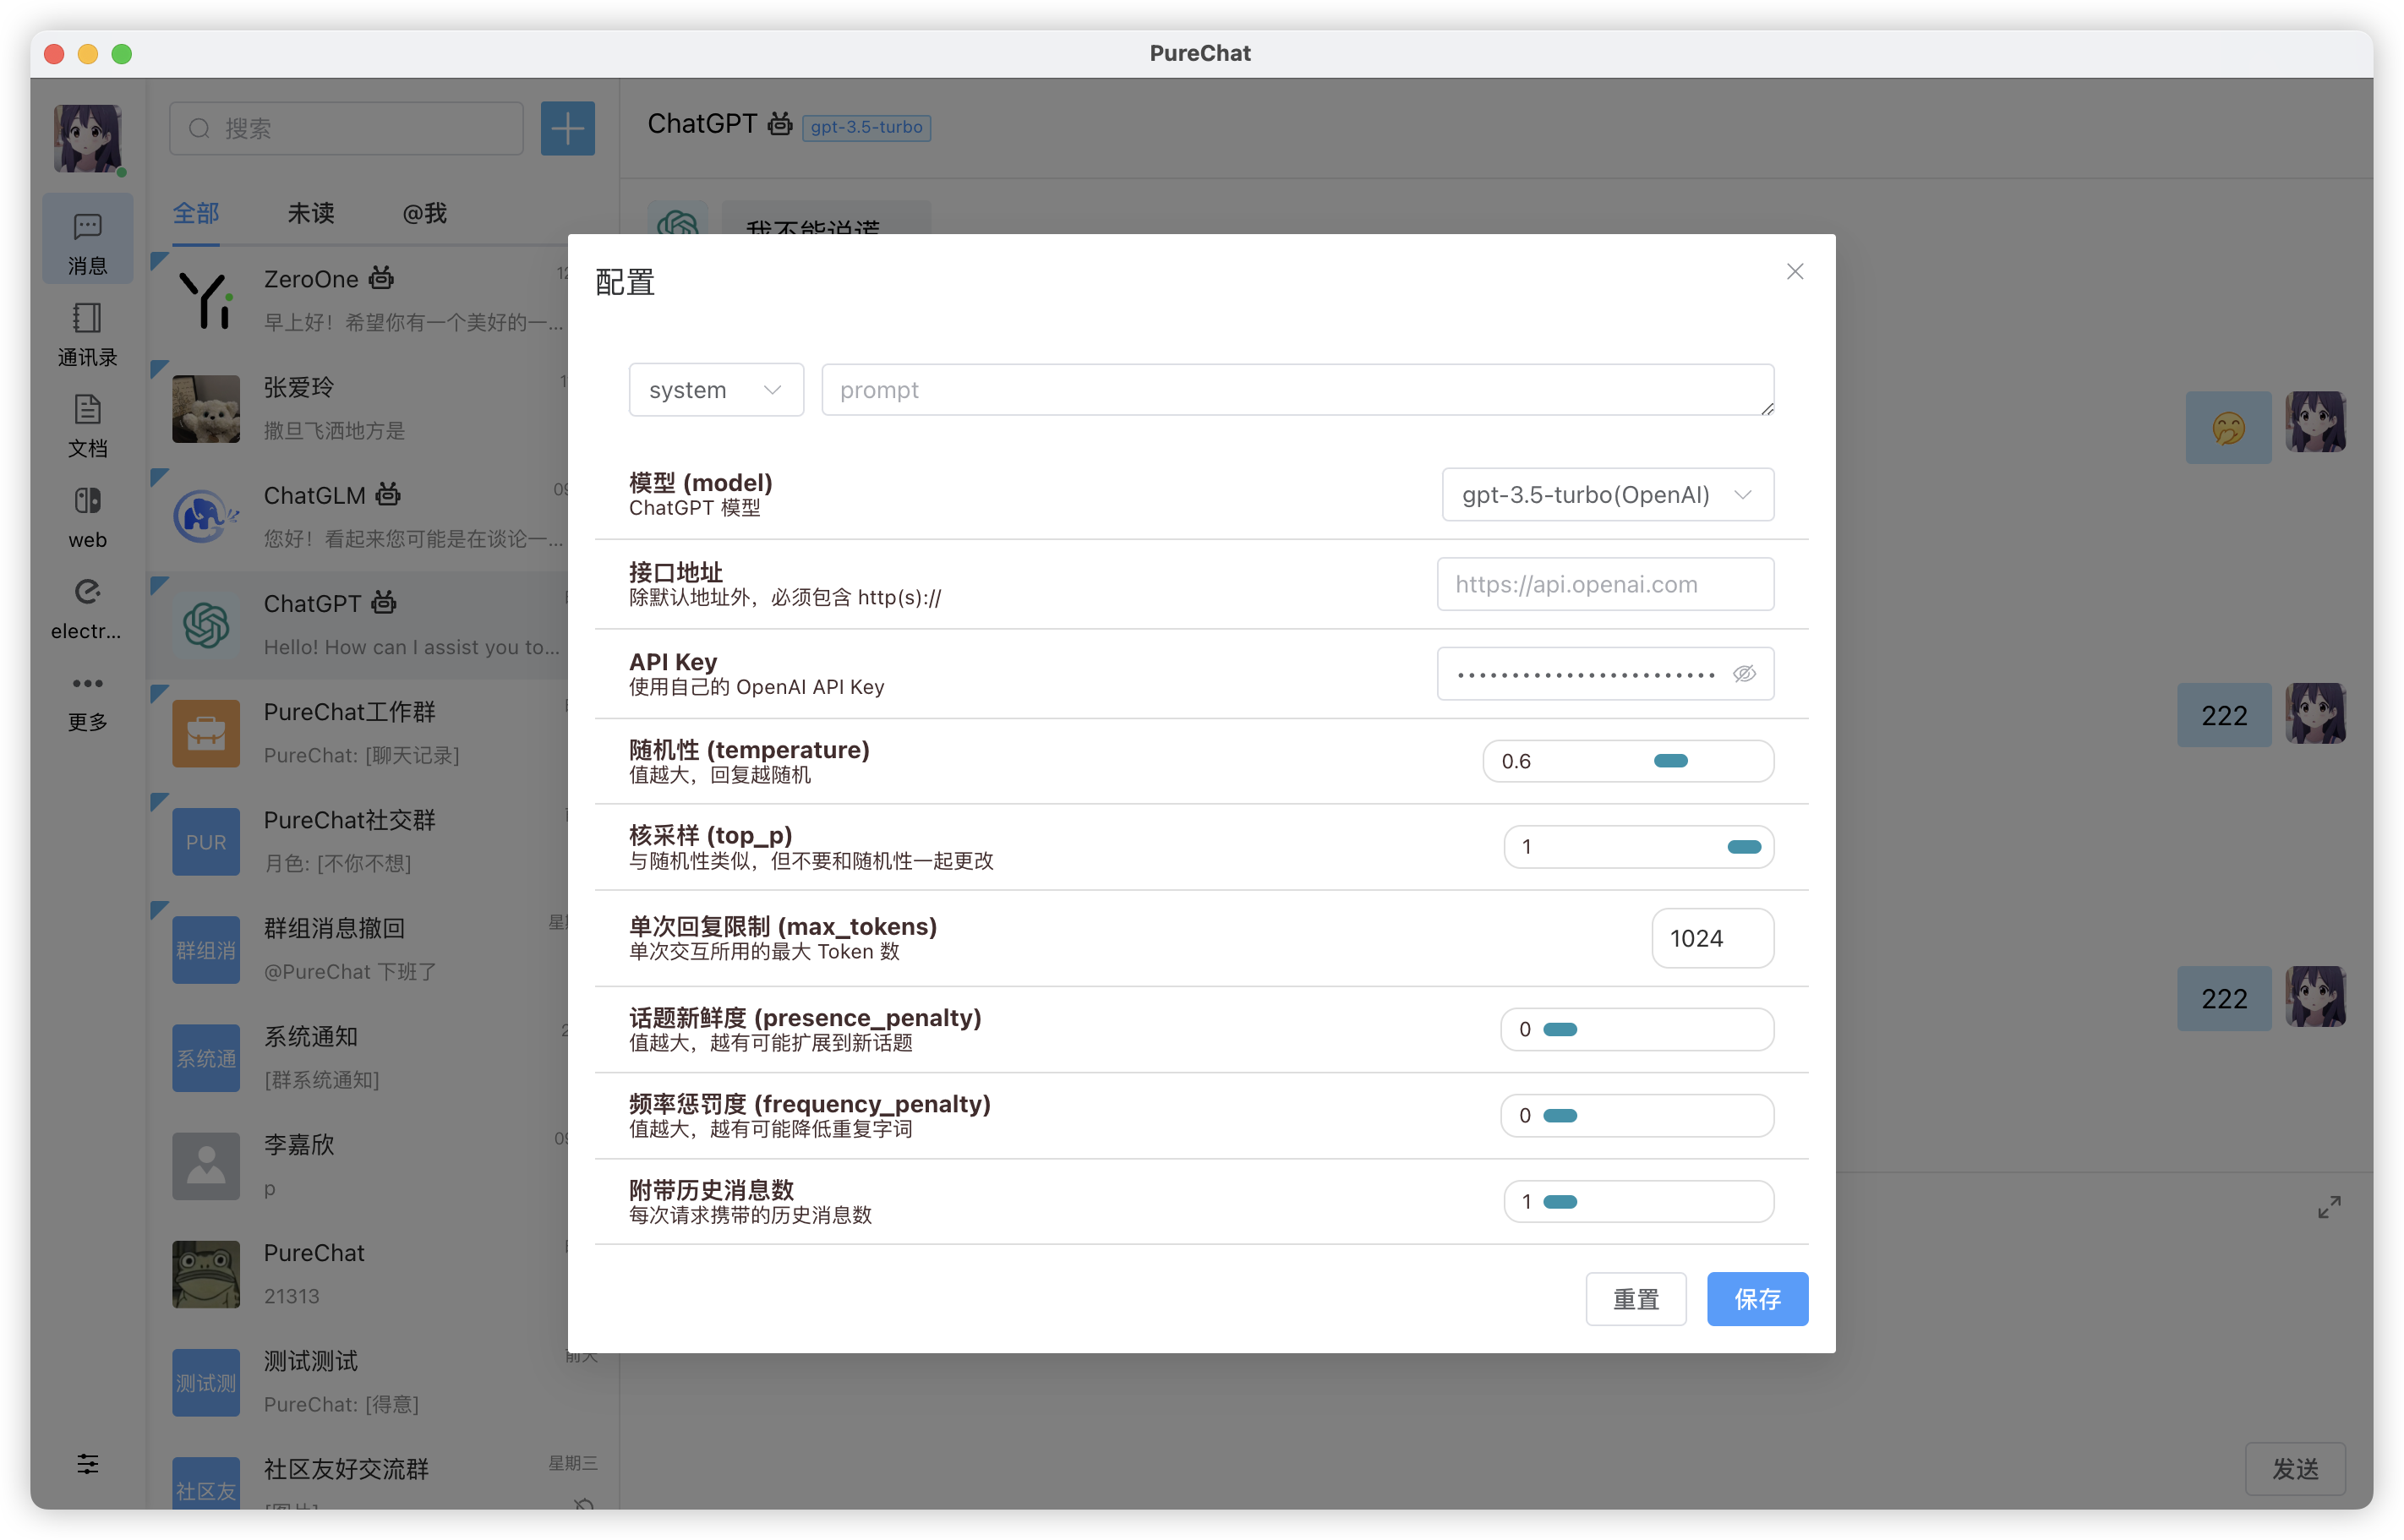This screenshot has height=1540, width=2404.
Task: Open the electr... sidebar icon
Action: point(87,609)
